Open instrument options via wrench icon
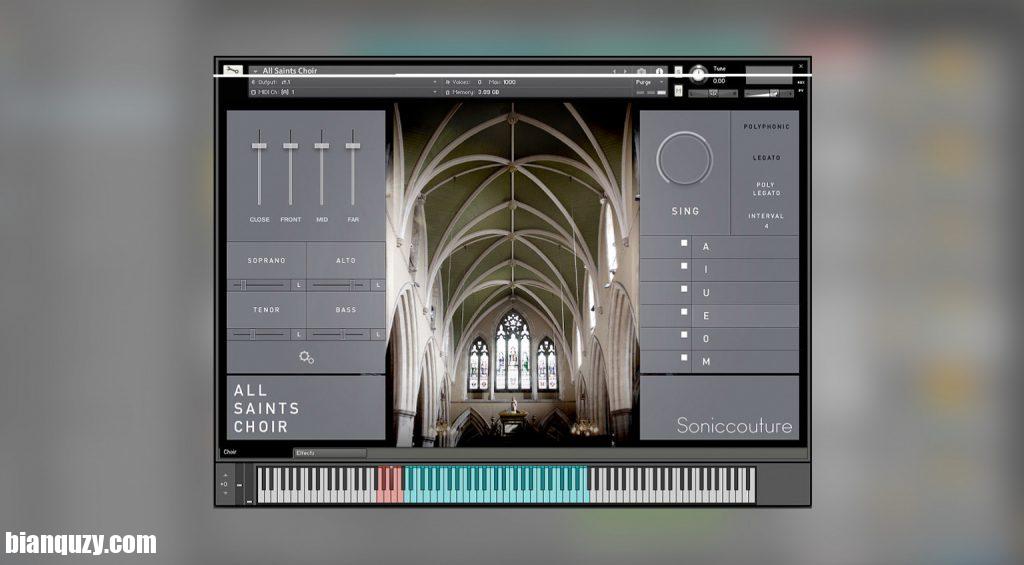The height and width of the screenshot is (565, 1024). [232, 70]
